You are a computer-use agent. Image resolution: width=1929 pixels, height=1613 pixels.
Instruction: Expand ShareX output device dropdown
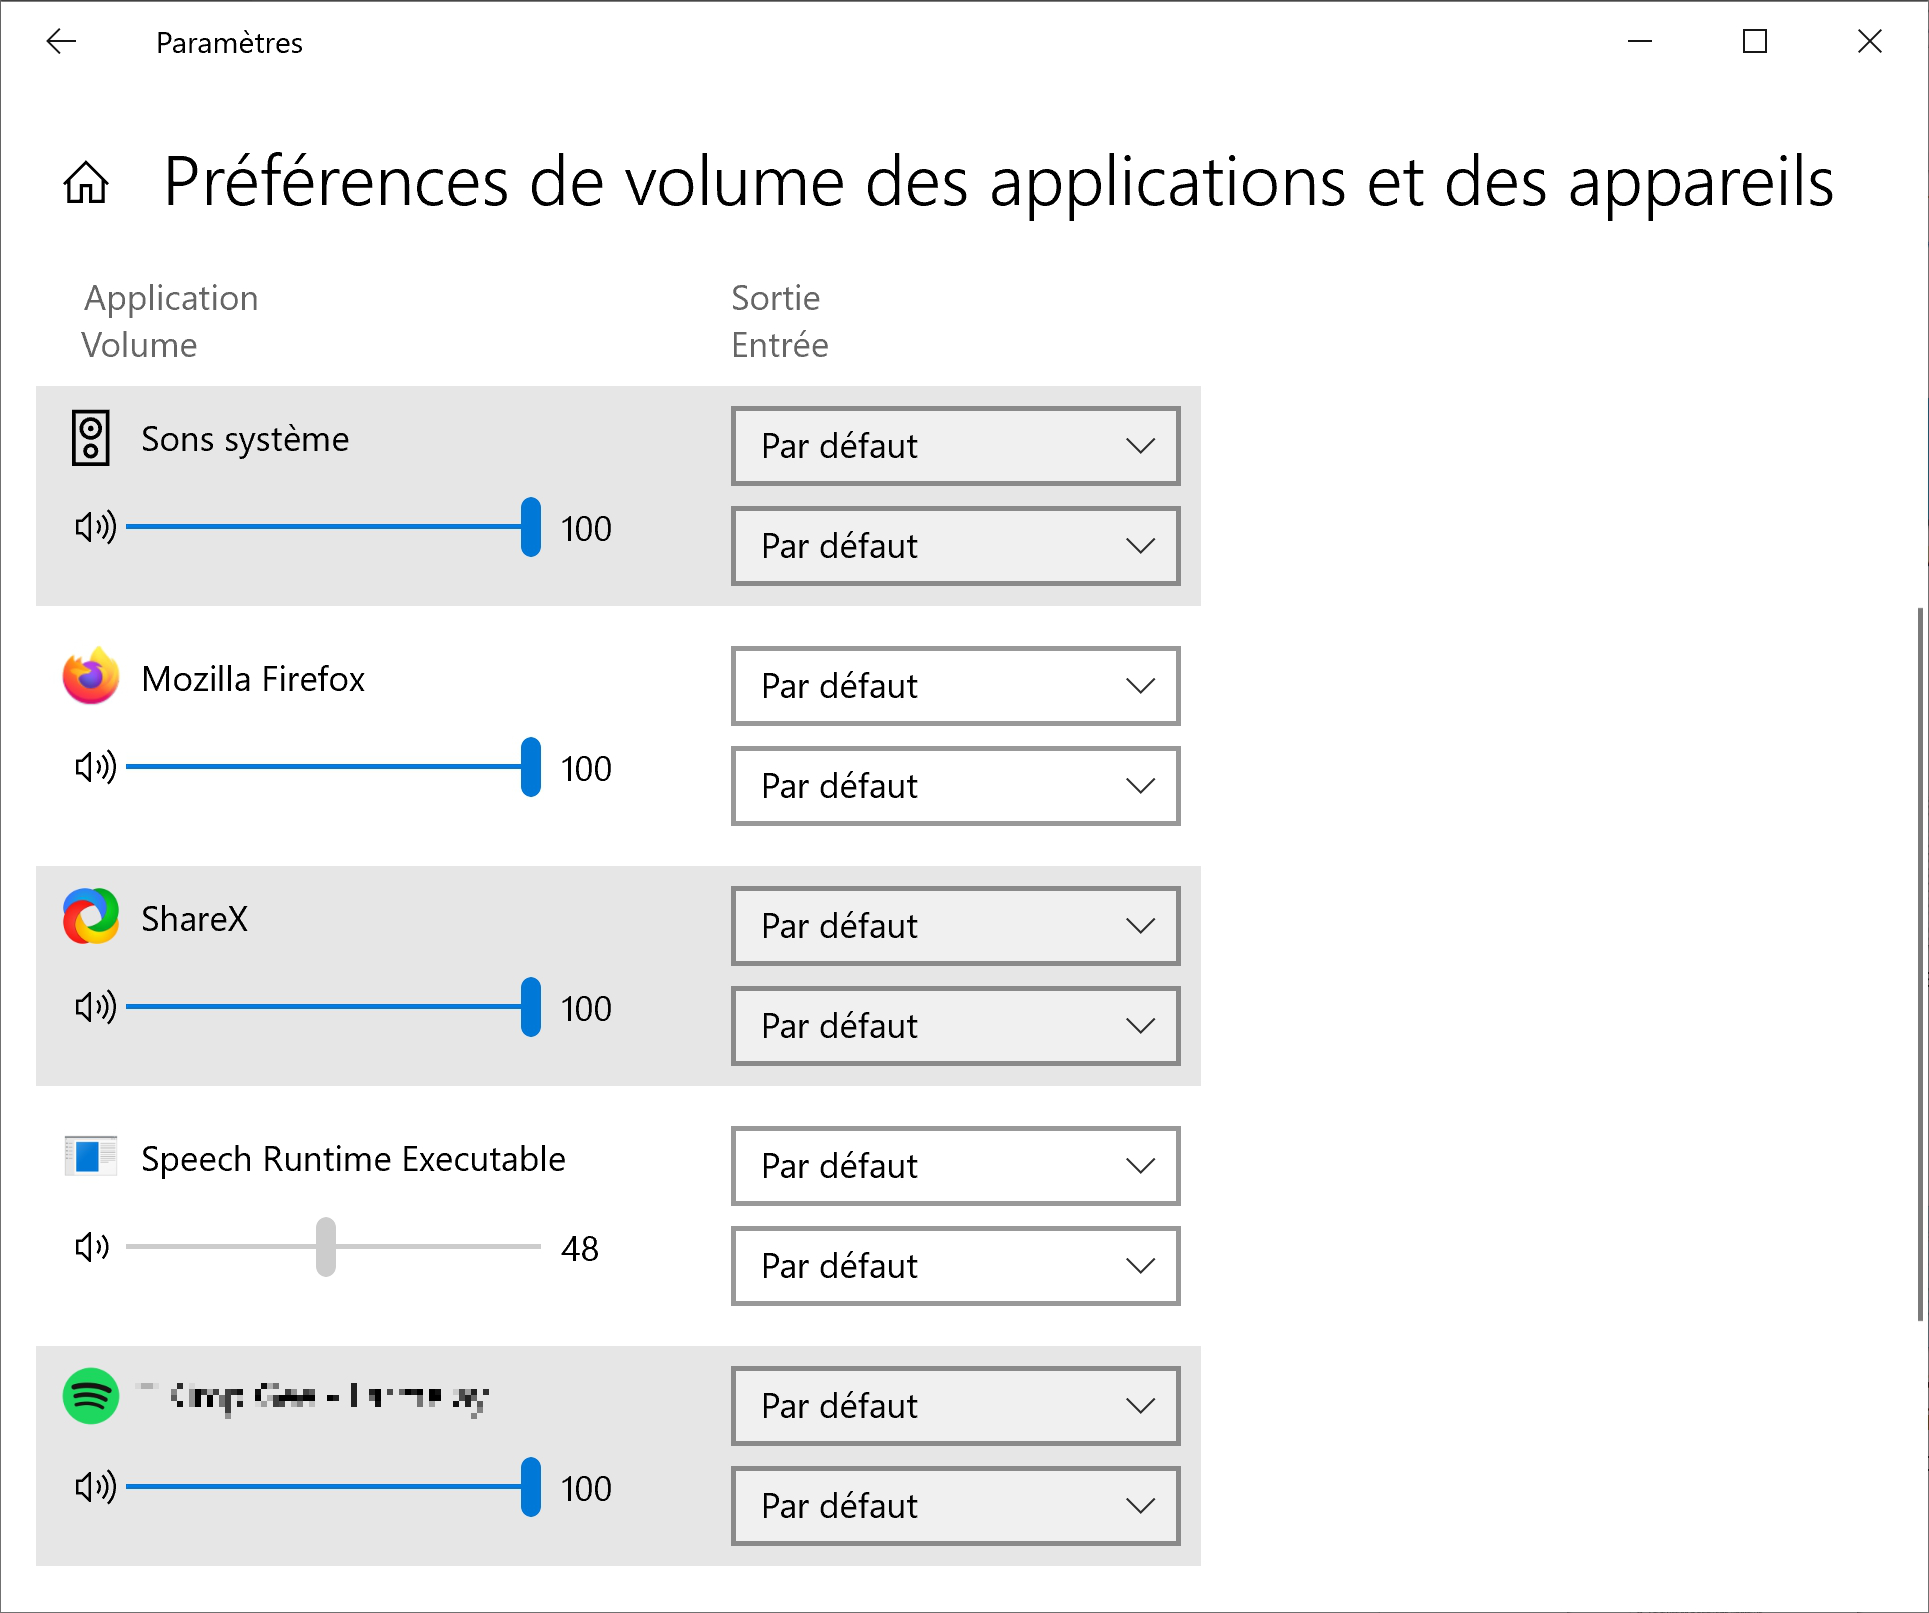tap(956, 926)
